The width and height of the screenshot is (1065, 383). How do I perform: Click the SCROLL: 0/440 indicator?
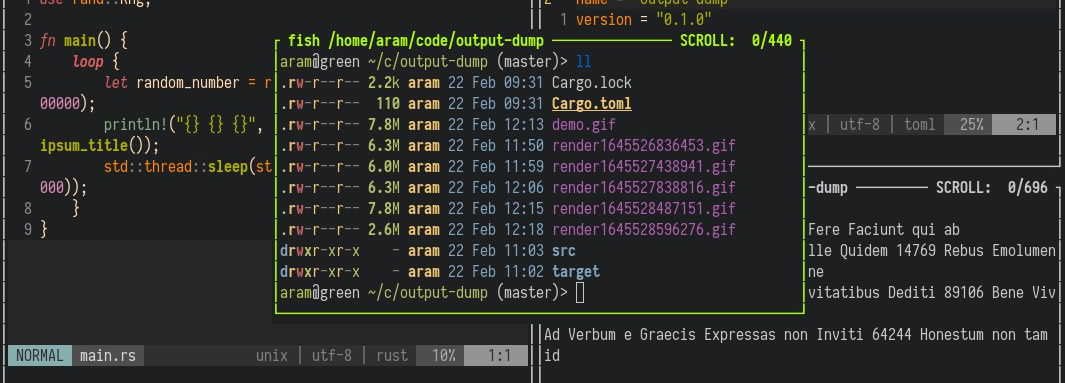736,41
